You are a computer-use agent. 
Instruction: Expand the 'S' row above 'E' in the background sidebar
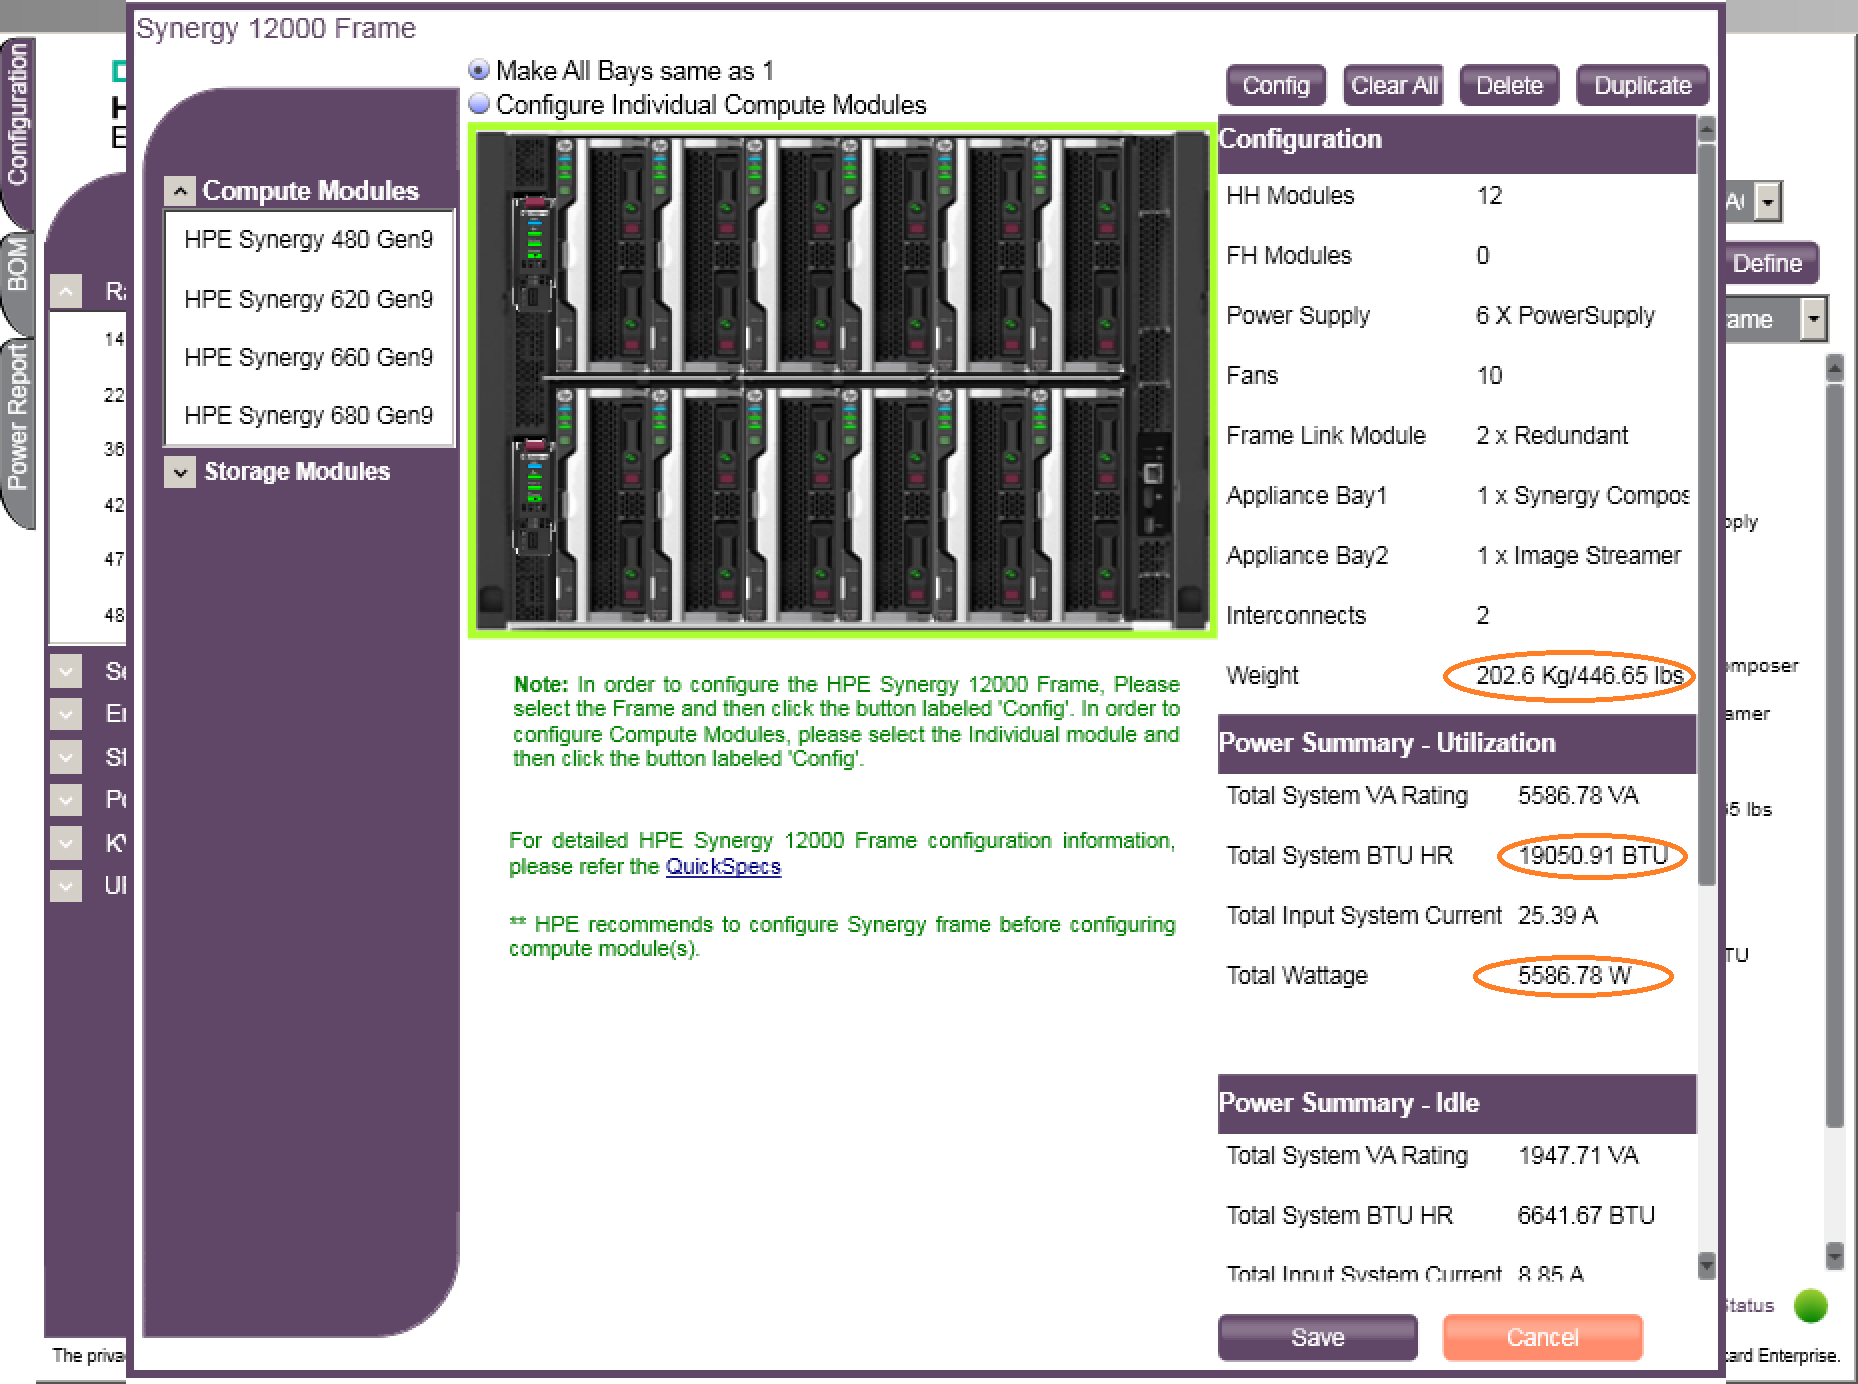pyautogui.click(x=65, y=670)
